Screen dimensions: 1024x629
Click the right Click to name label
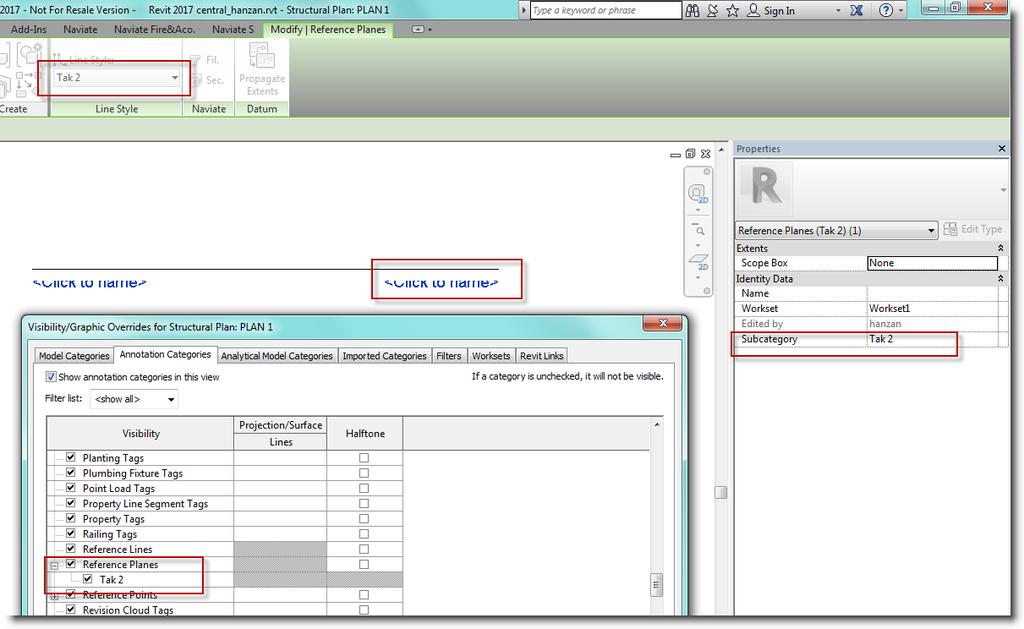coord(441,282)
